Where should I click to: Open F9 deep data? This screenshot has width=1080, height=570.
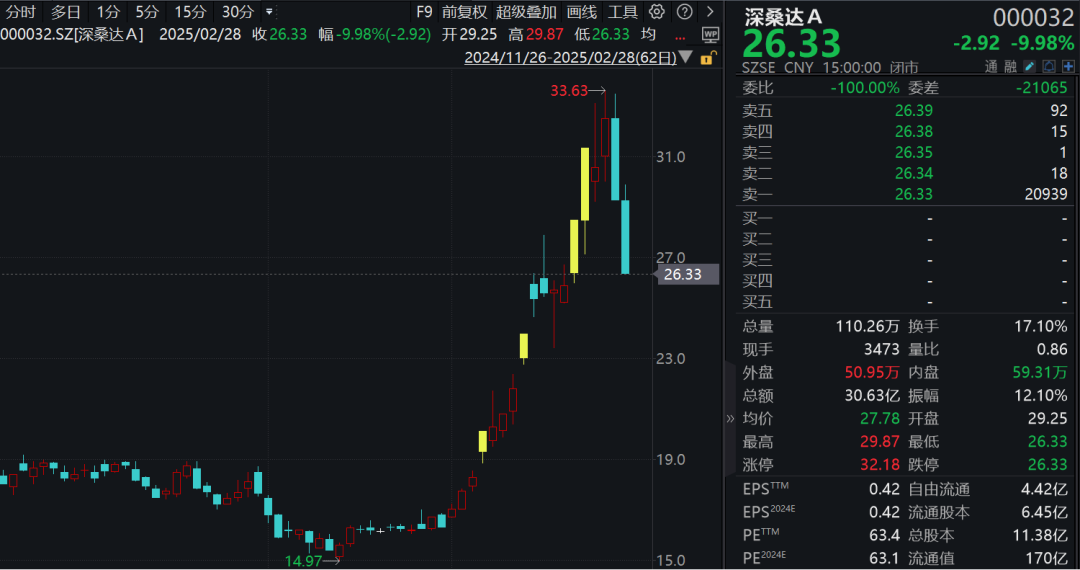point(424,12)
